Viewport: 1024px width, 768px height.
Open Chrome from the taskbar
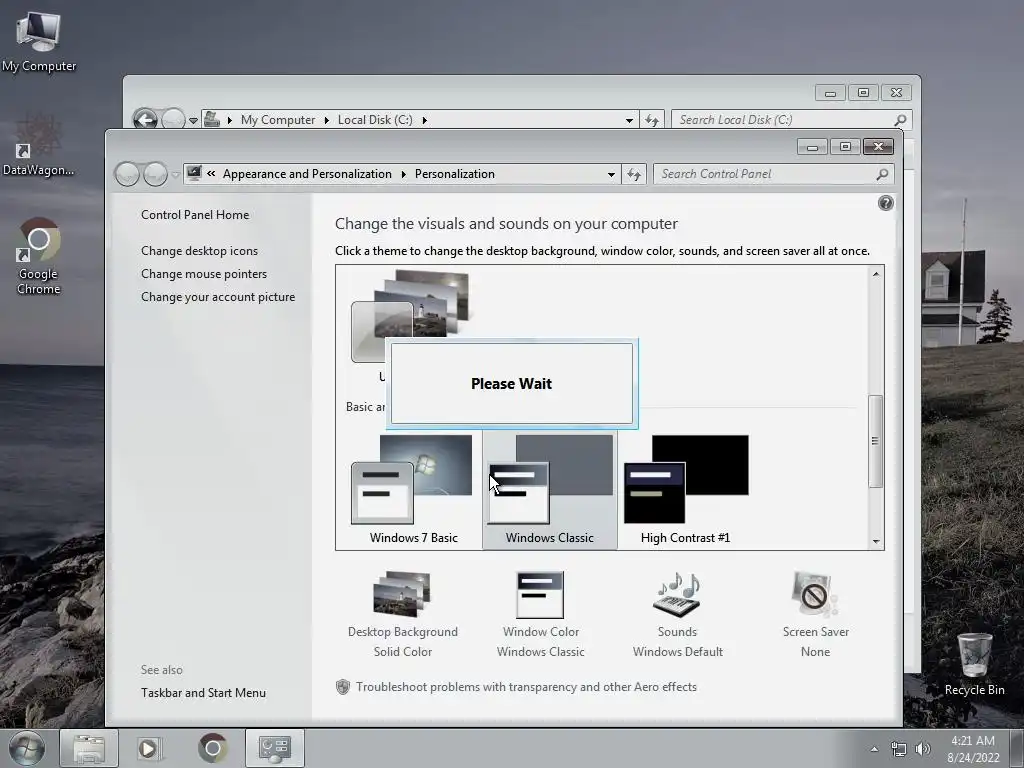(212, 748)
